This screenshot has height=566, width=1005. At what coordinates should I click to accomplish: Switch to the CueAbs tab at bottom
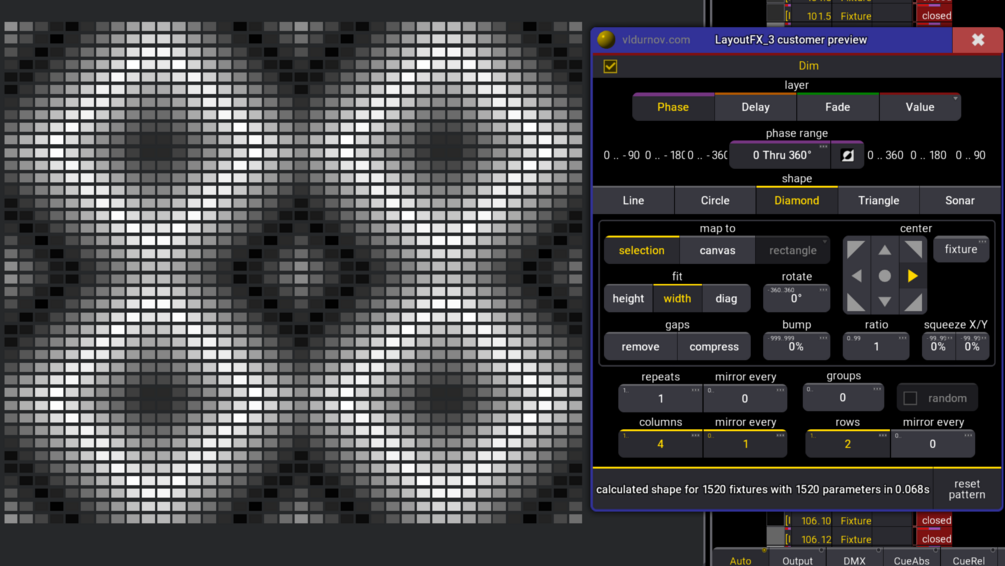[911, 560]
